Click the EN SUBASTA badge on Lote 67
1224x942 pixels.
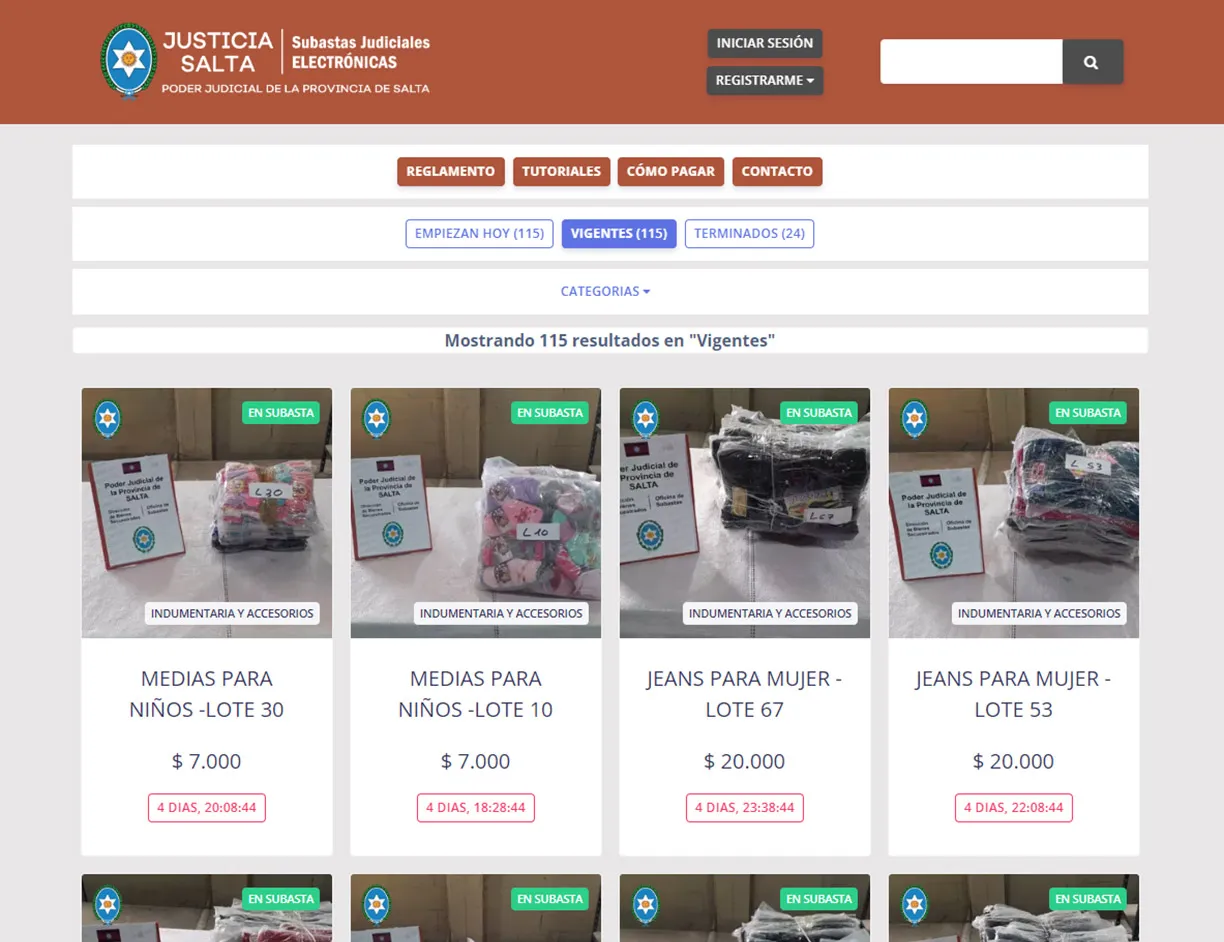(818, 412)
